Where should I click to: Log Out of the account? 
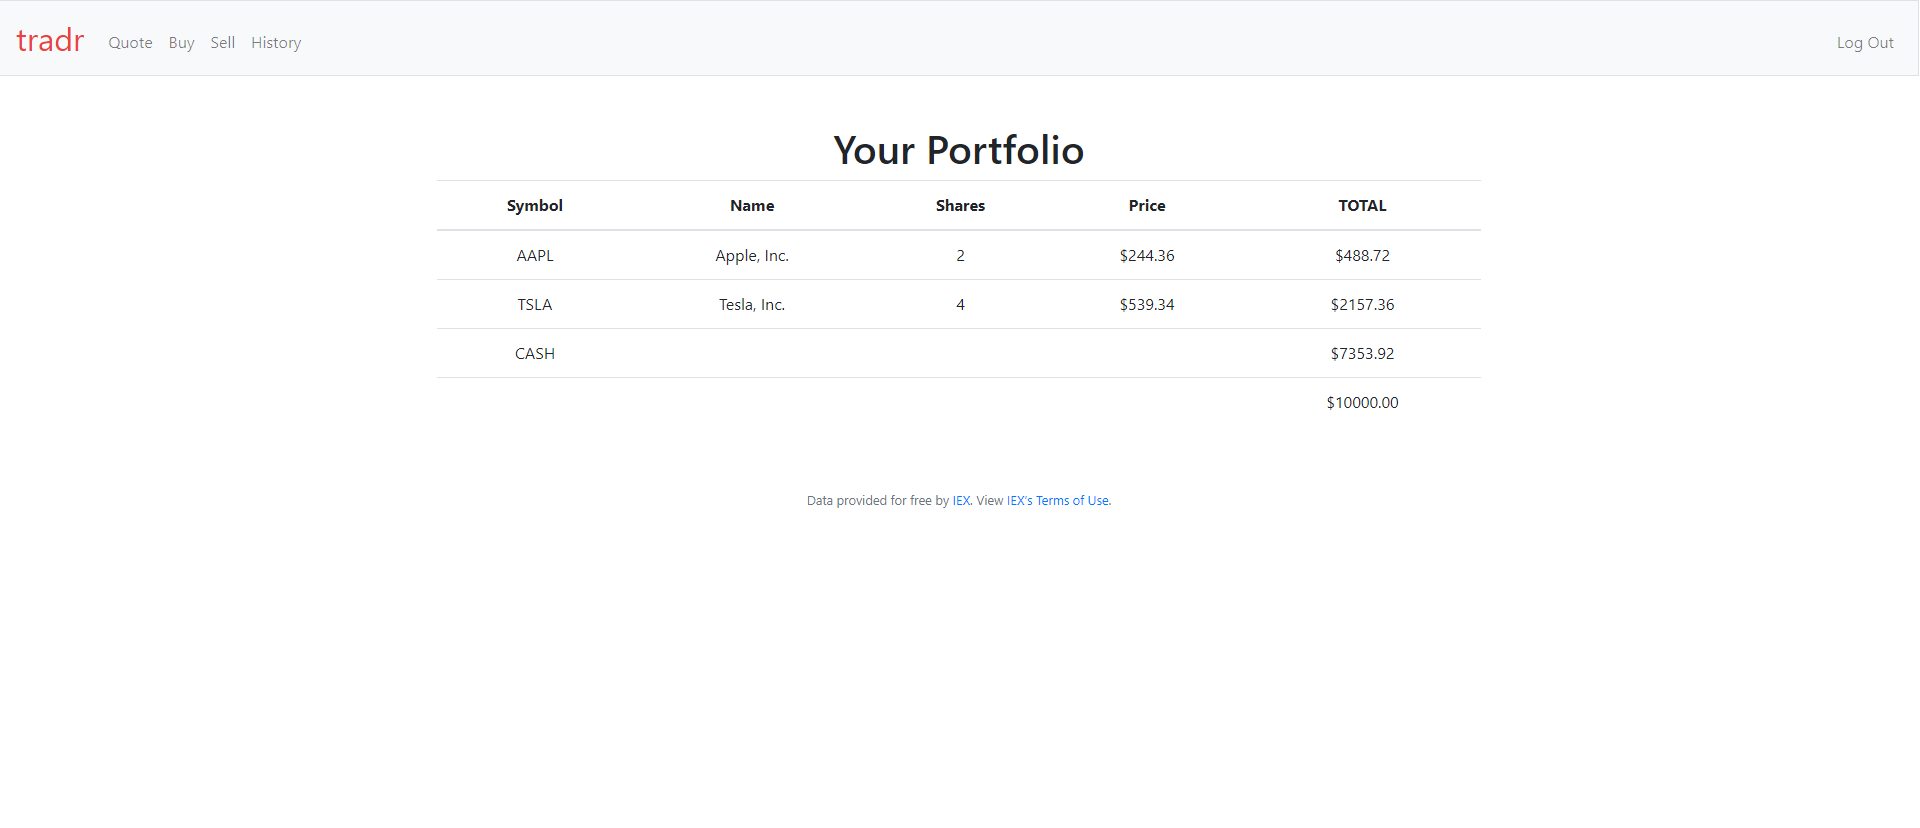1865,43
